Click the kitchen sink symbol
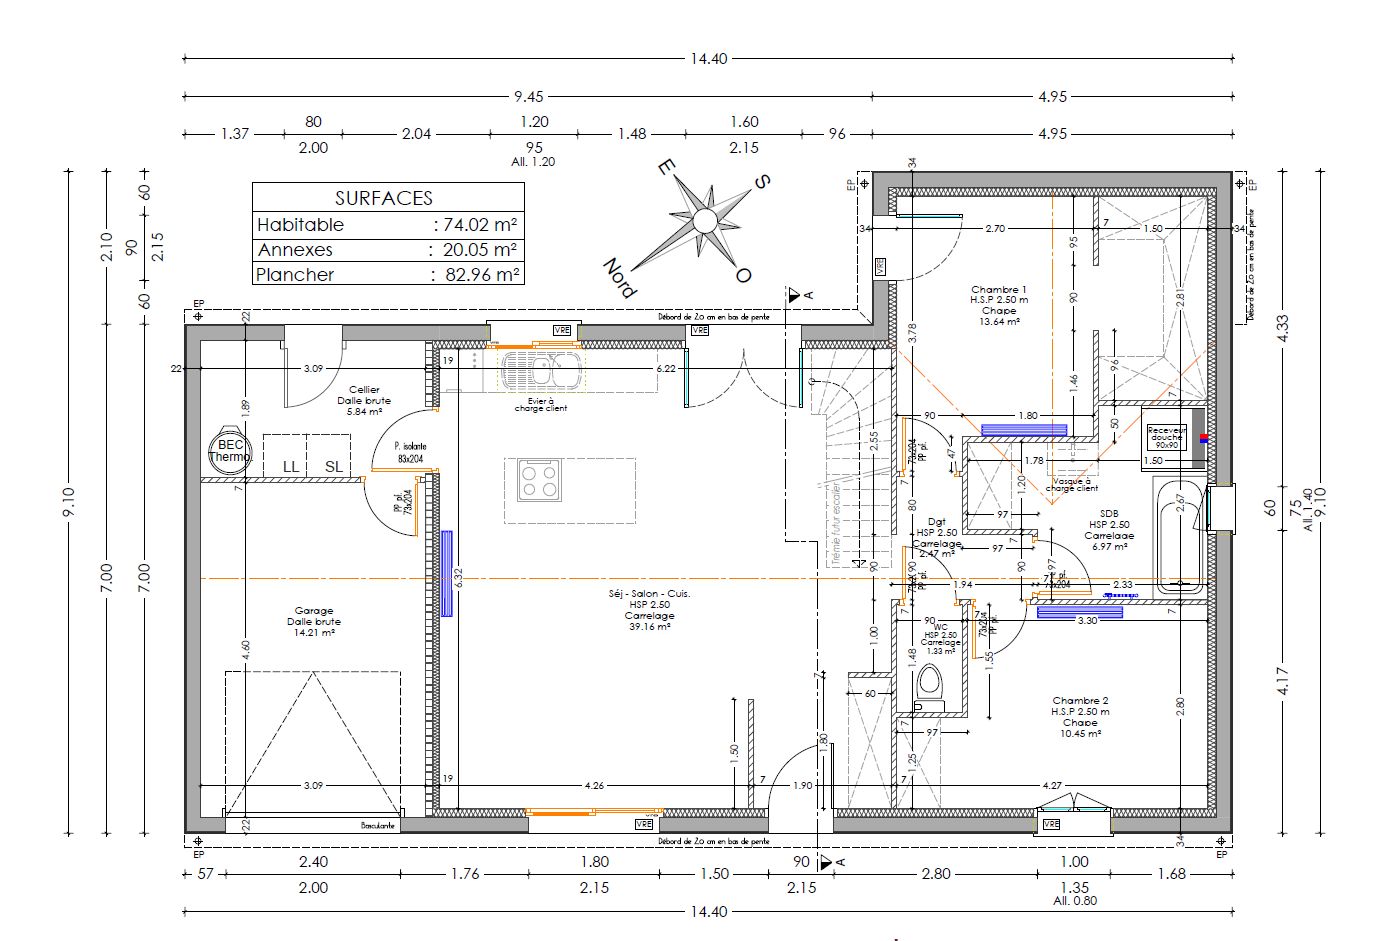This screenshot has height=941, width=1375. 540,369
